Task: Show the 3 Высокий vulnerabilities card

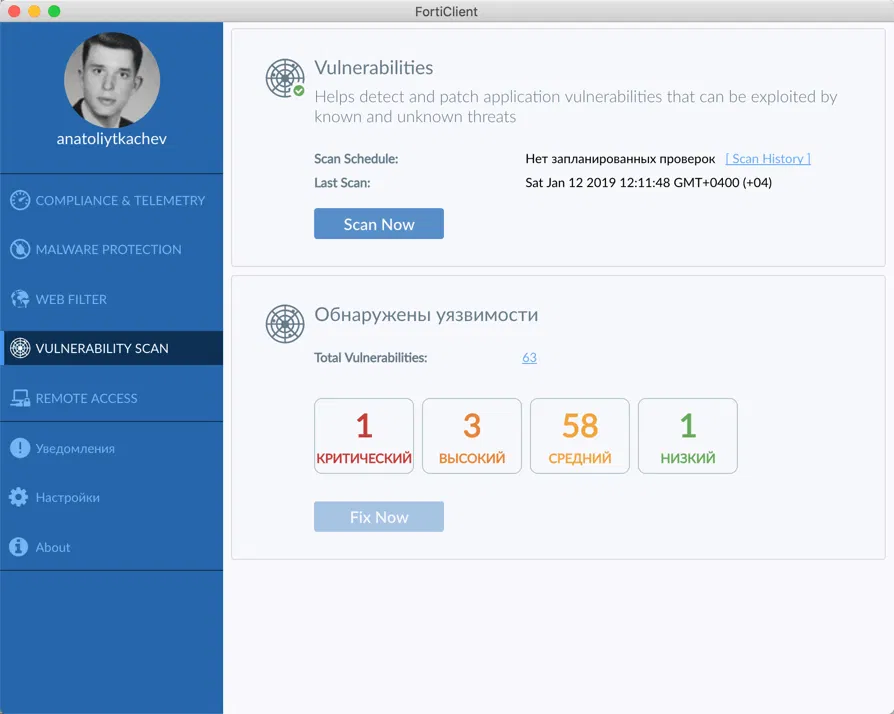Action: (472, 436)
